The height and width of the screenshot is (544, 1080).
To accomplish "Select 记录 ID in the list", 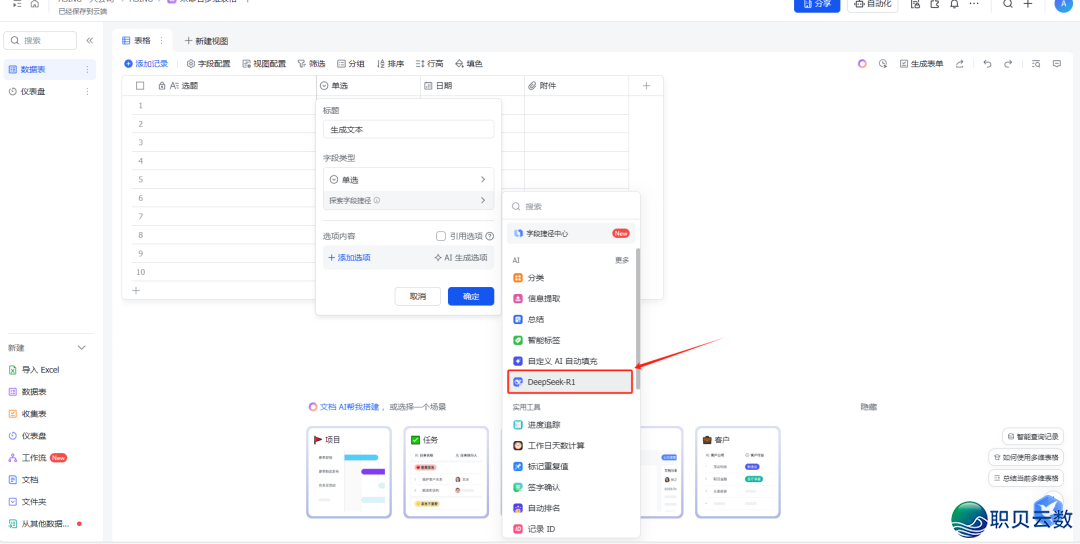I will tap(570, 529).
